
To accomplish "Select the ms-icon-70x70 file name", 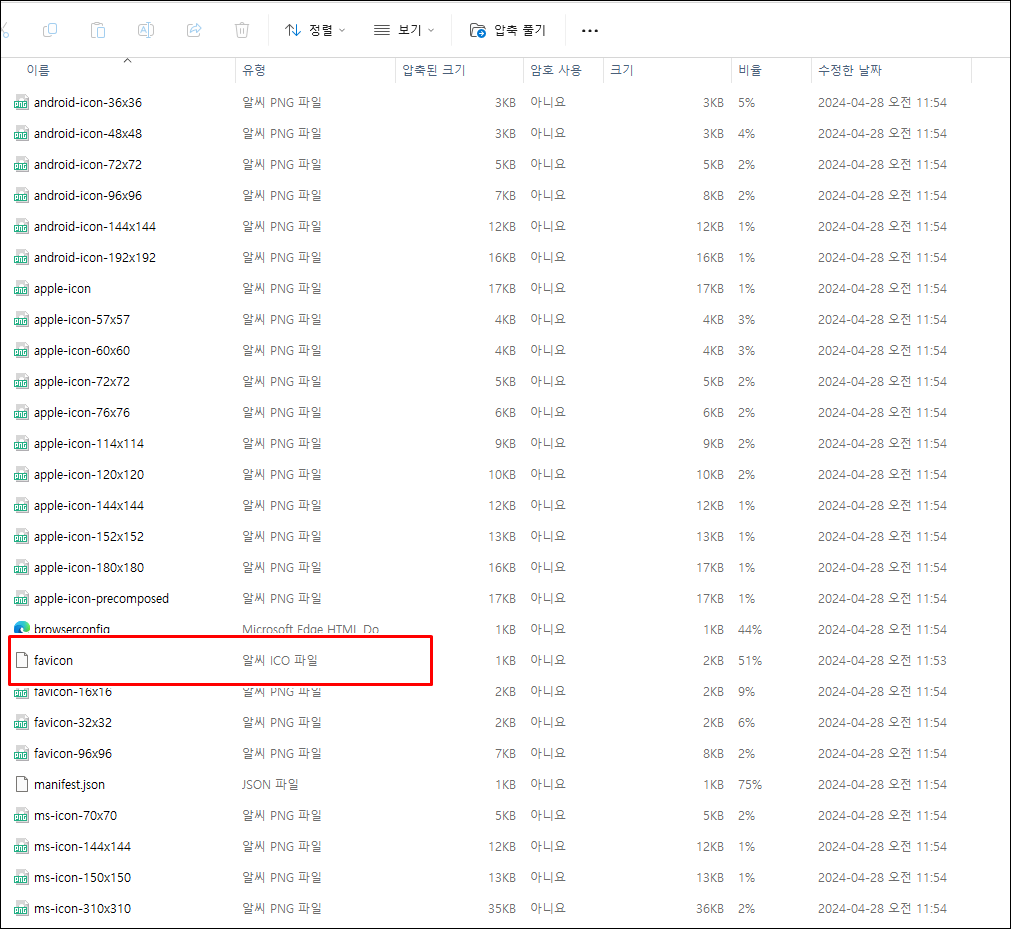I will (x=75, y=816).
